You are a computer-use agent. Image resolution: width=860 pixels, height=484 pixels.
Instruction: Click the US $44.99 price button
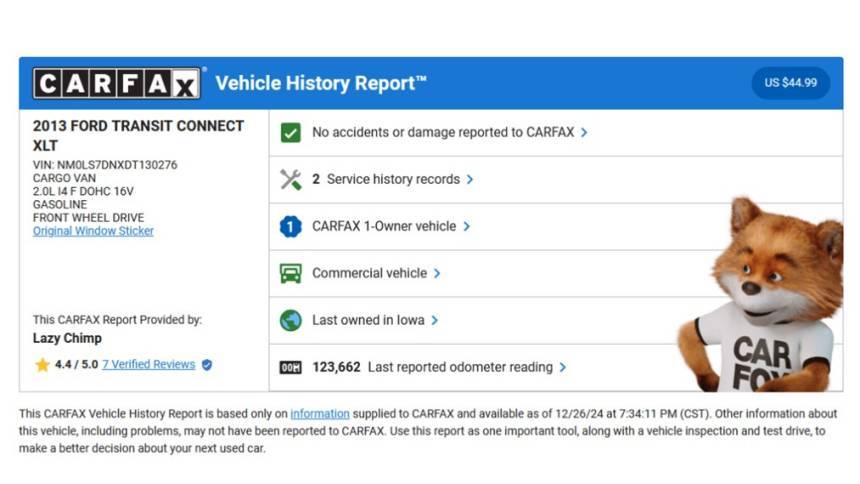[x=790, y=83]
